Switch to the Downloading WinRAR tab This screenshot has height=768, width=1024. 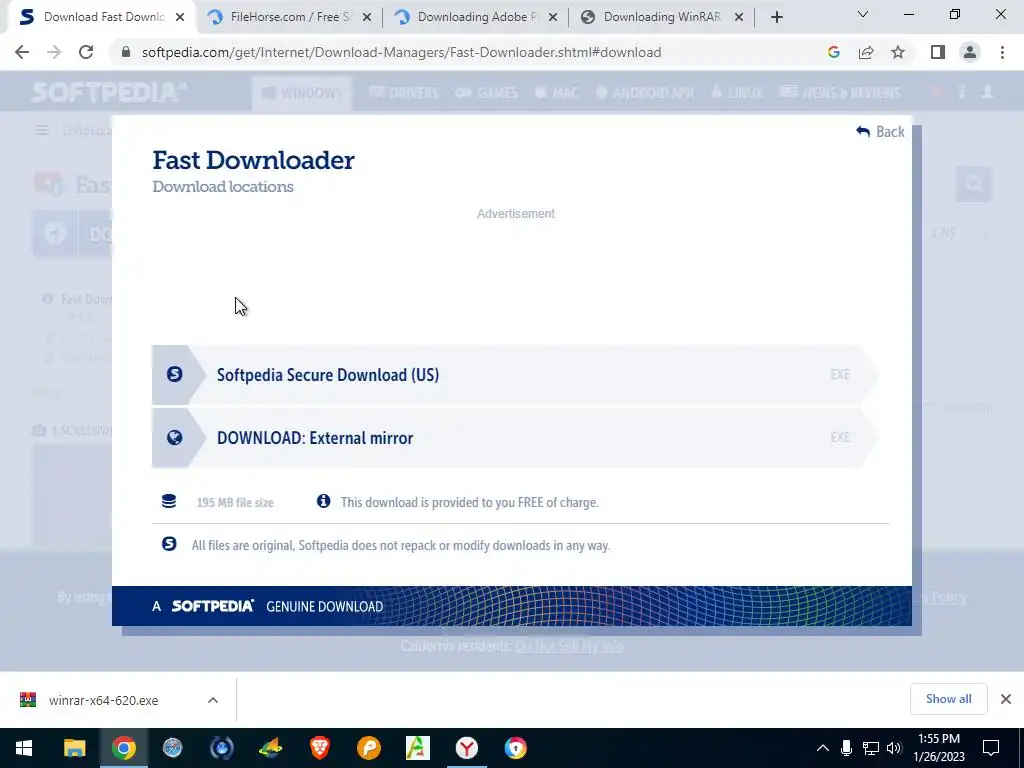660,17
